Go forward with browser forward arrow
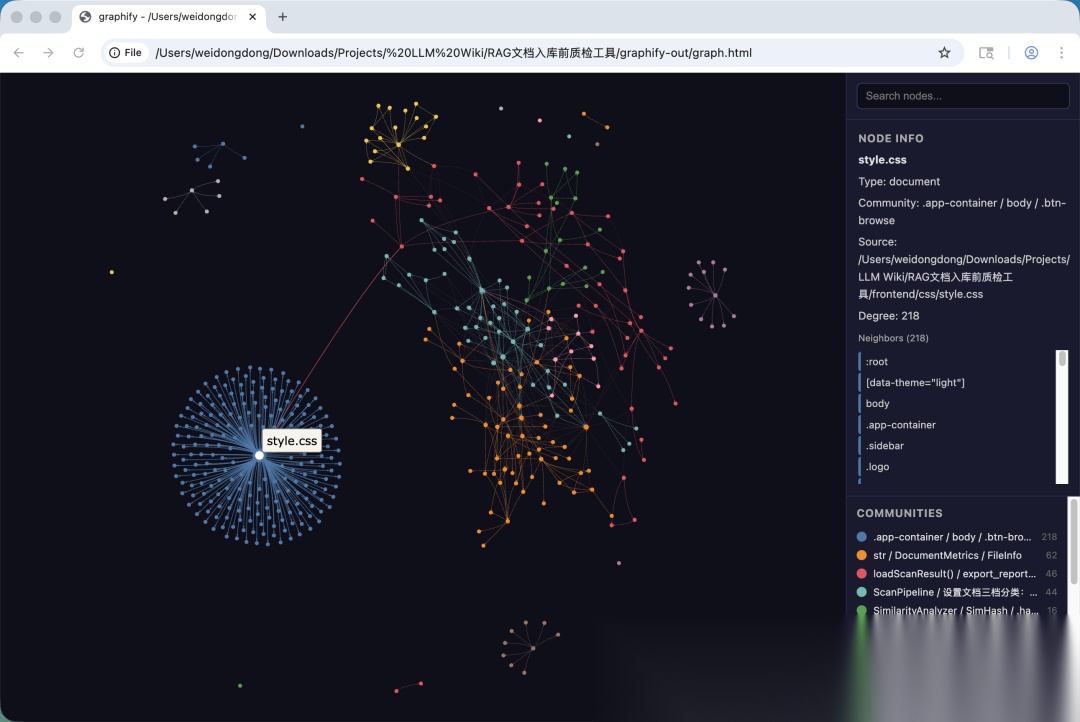The height and width of the screenshot is (722, 1080). 48,52
